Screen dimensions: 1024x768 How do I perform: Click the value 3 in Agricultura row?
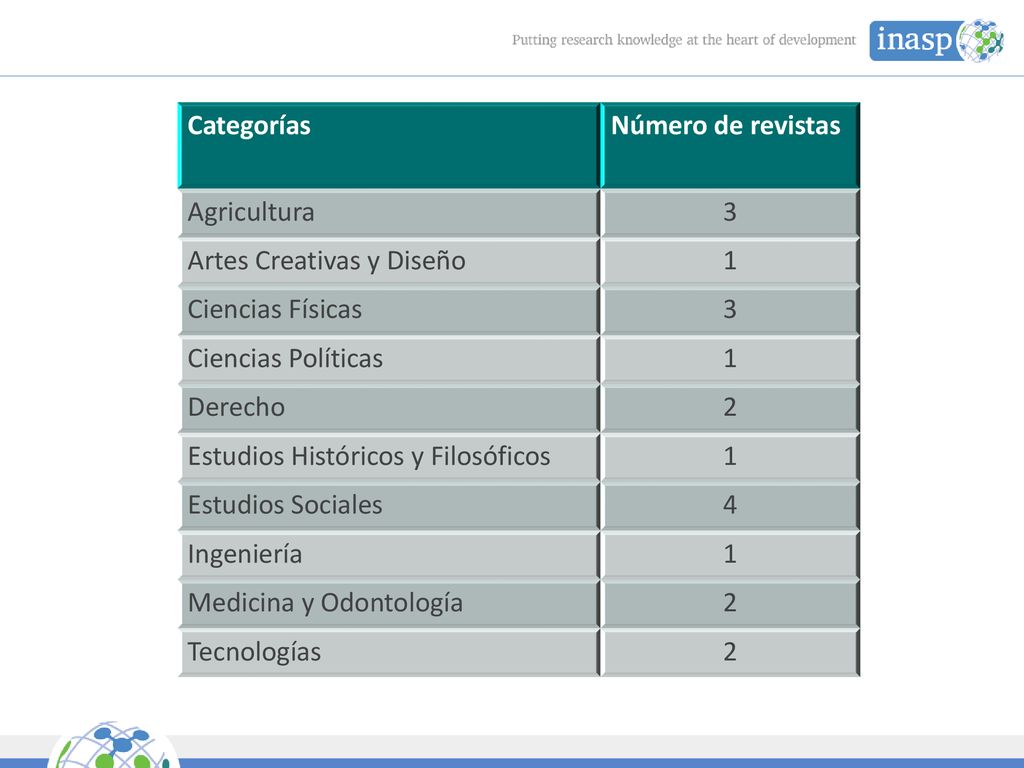click(730, 213)
